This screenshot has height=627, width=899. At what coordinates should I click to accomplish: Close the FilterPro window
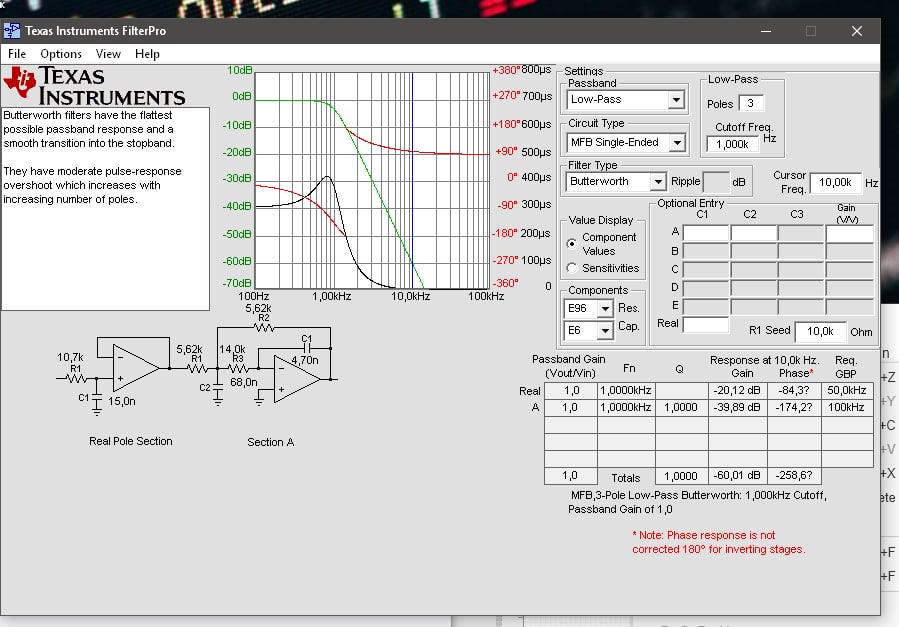point(857,31)
